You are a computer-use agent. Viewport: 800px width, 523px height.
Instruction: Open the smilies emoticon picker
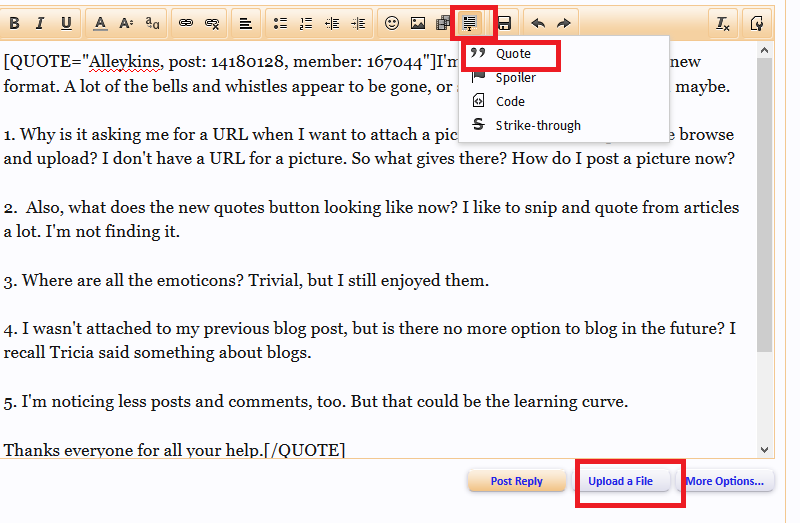(392, 22)
